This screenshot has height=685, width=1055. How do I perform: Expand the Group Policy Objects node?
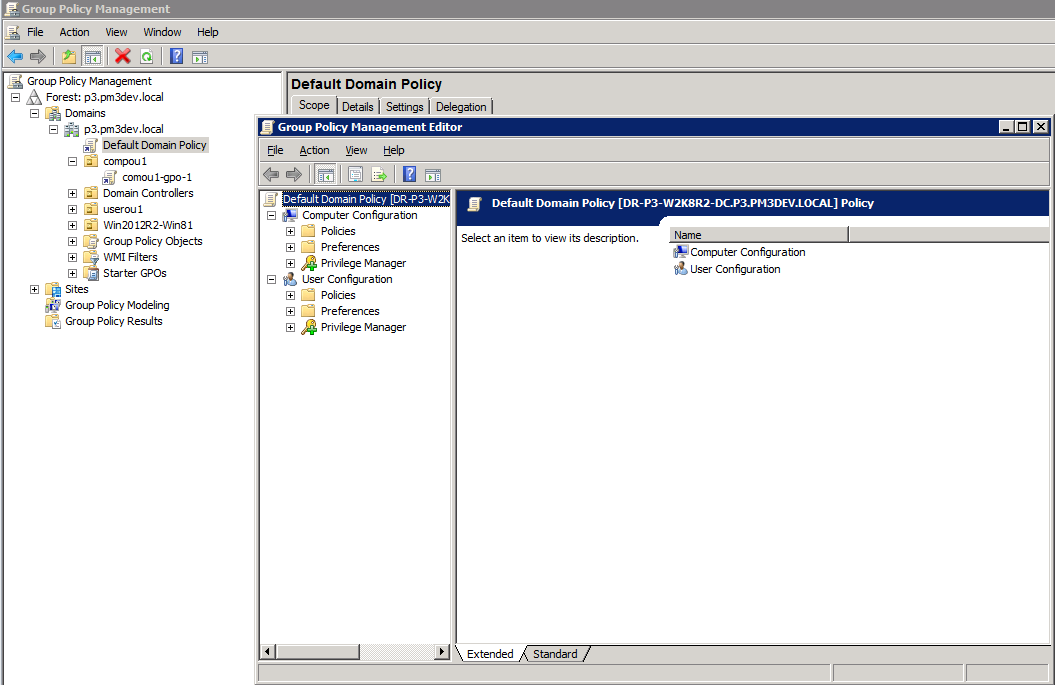[x=73, y=242]
